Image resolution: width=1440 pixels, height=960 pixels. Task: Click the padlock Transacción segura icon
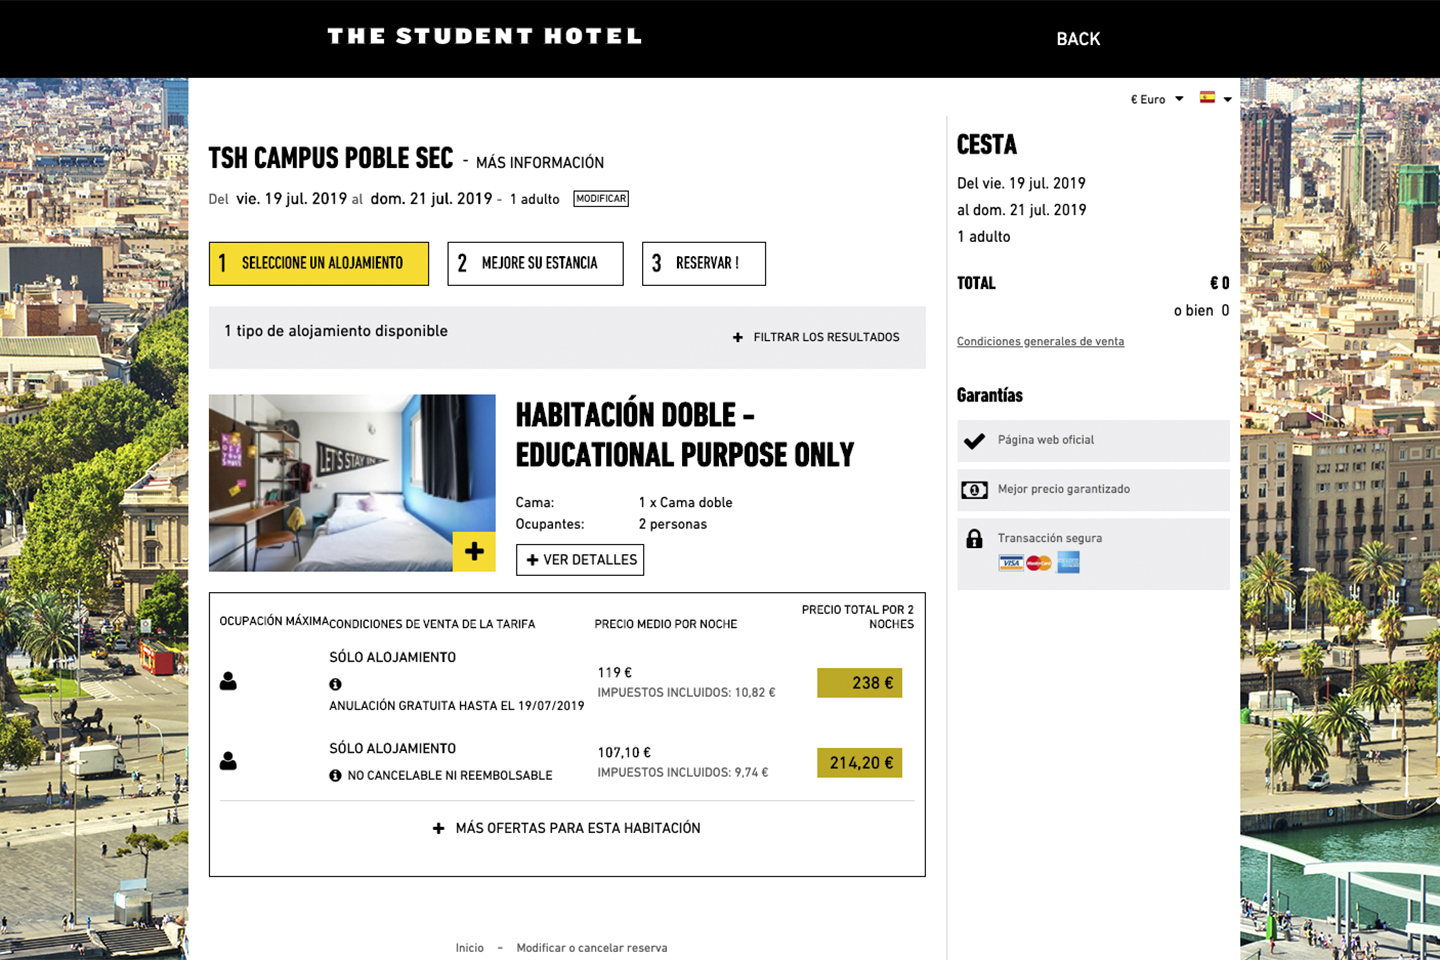pos(974,539)
